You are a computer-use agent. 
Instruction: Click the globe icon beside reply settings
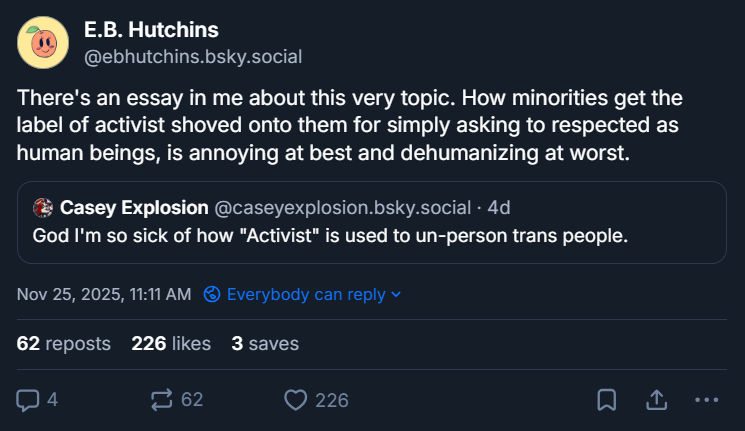(x=212, y=294)
